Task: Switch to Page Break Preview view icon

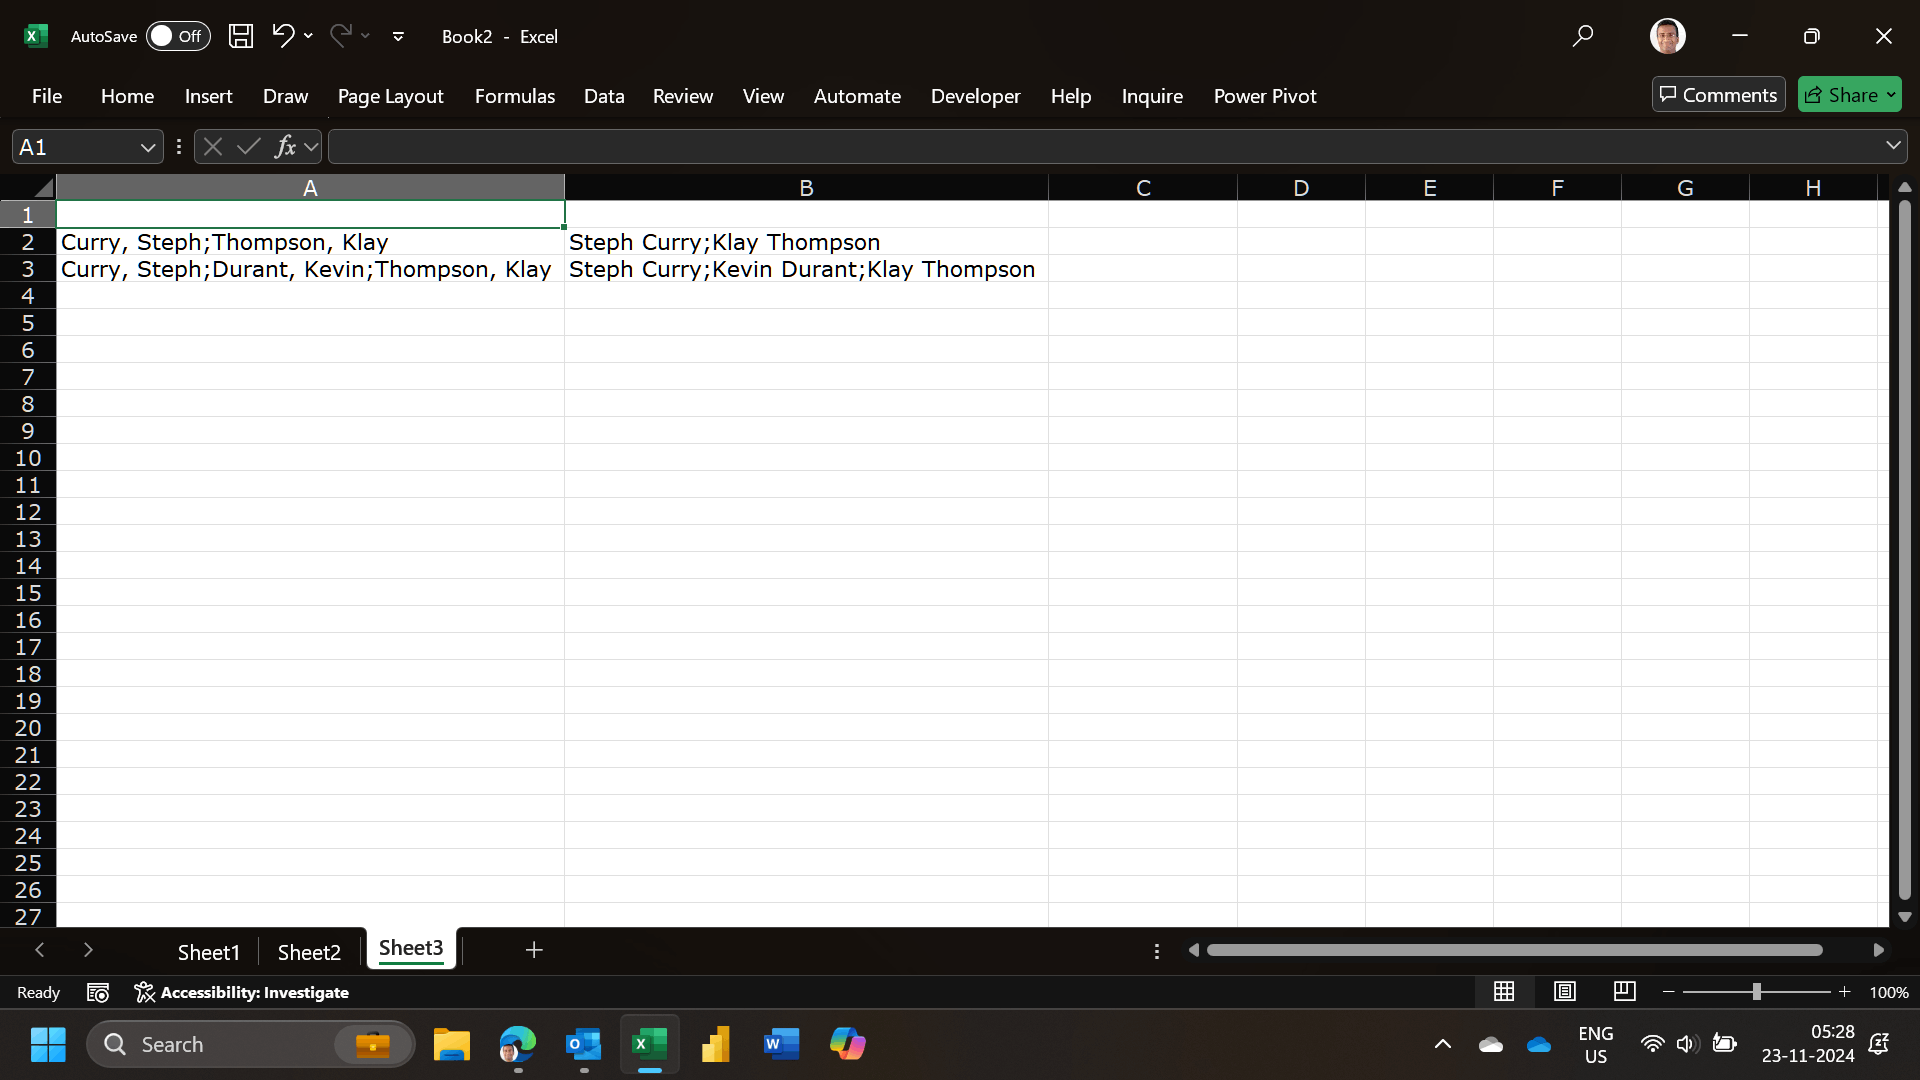Action: point(1624,991)
